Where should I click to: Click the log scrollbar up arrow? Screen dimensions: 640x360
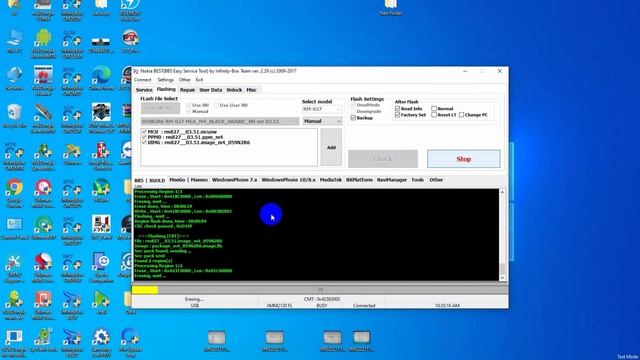(502, 192)
